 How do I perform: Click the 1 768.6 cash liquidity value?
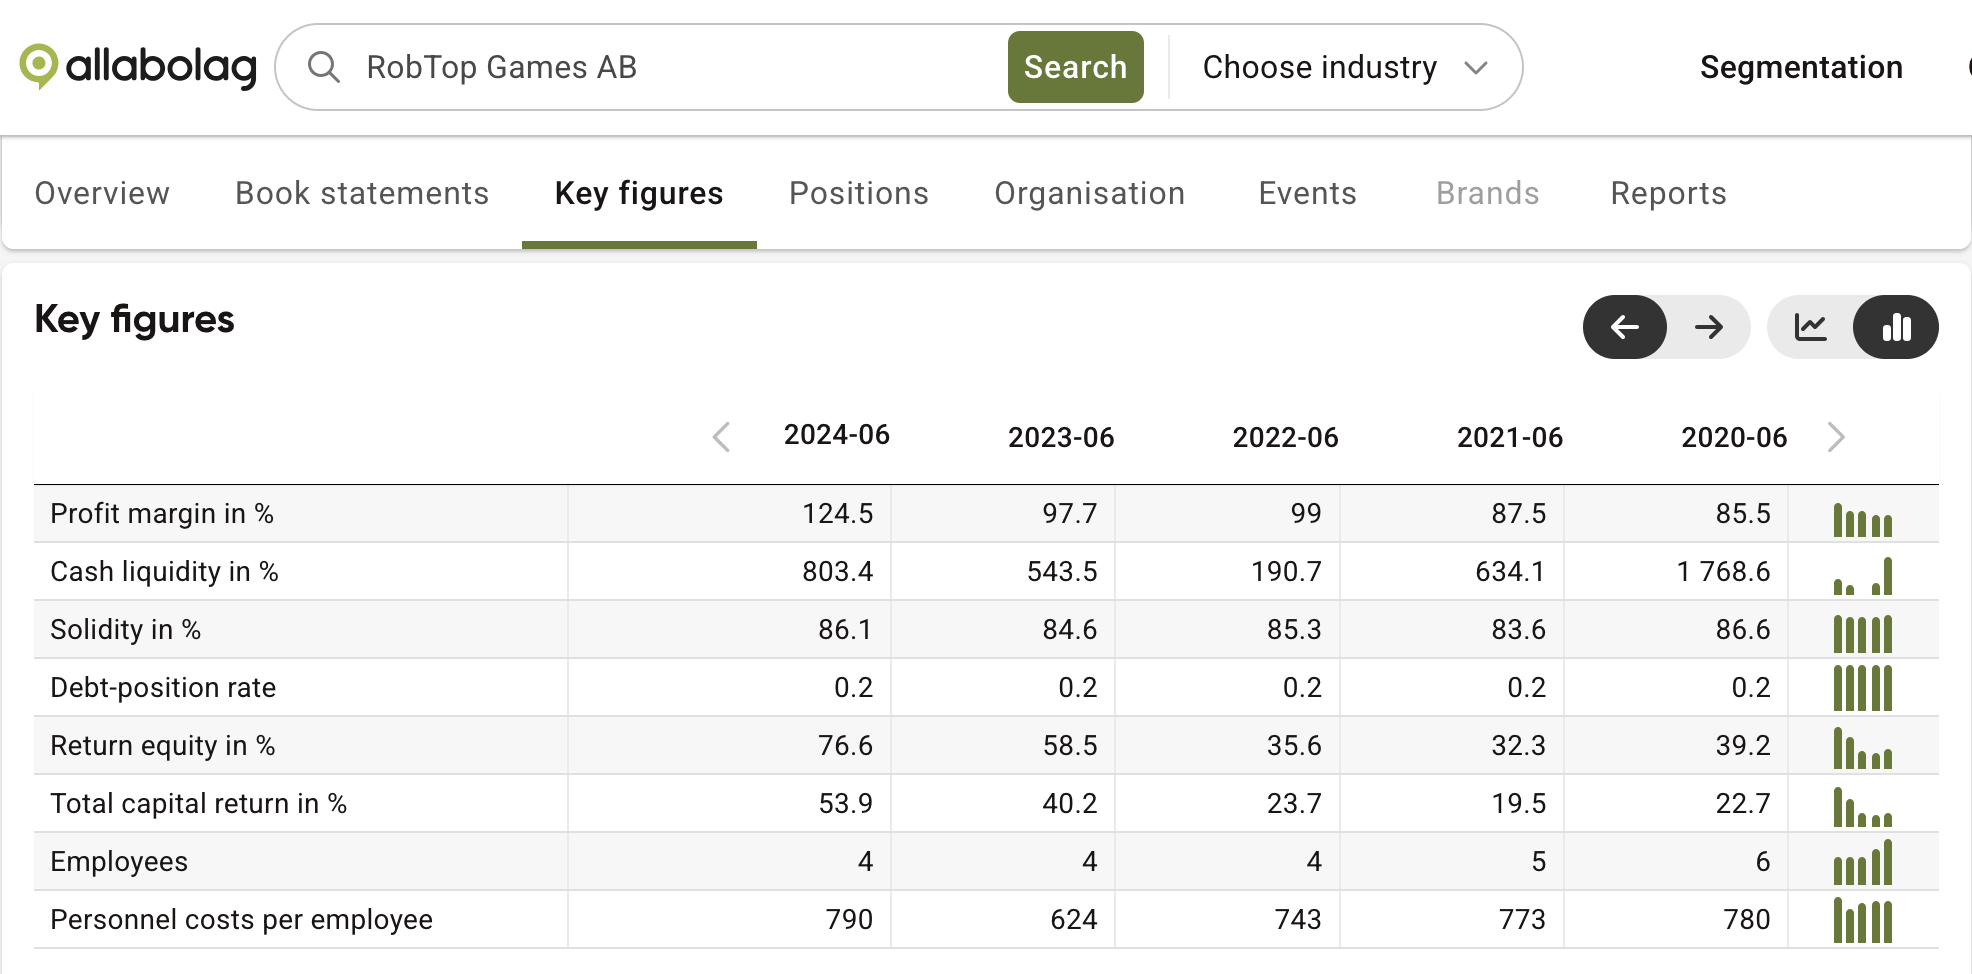pyautogui.click(x=1723, y=572)
